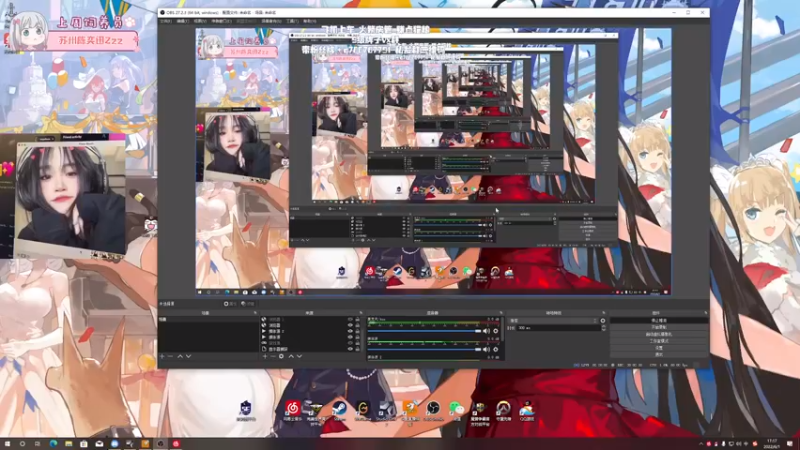Click the transition duration 300 ms field
This screenshot has width=800, height=450.
tap(558, 328)
